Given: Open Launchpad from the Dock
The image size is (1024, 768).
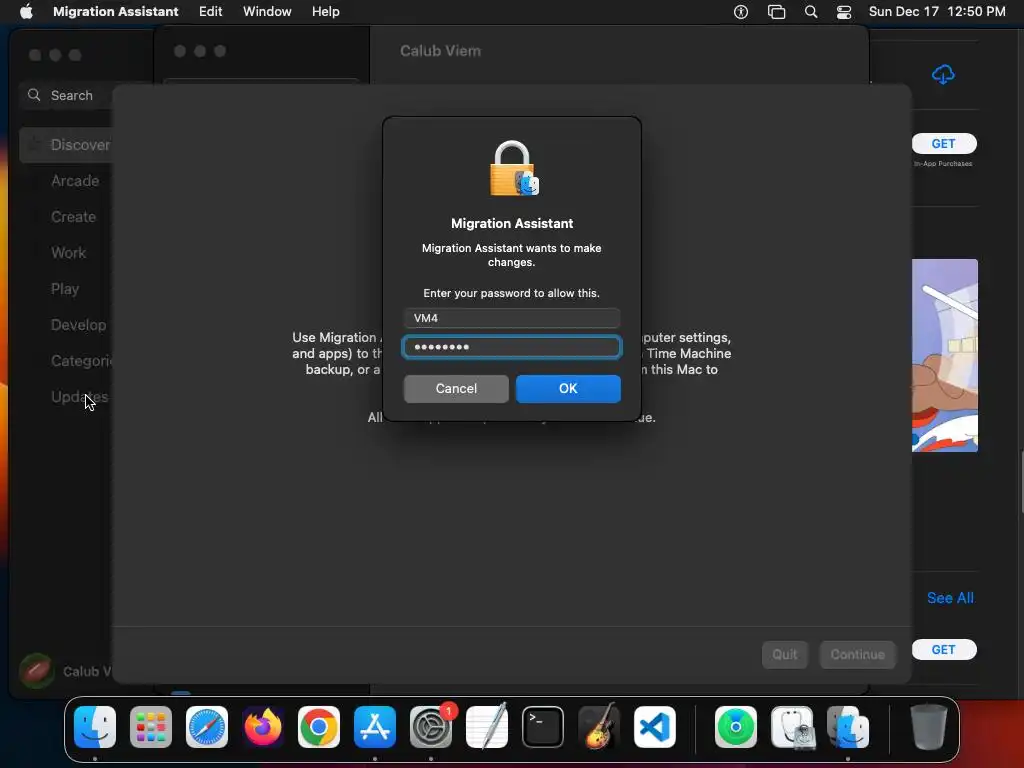Looking at the screenshot, I should [151, 727].
